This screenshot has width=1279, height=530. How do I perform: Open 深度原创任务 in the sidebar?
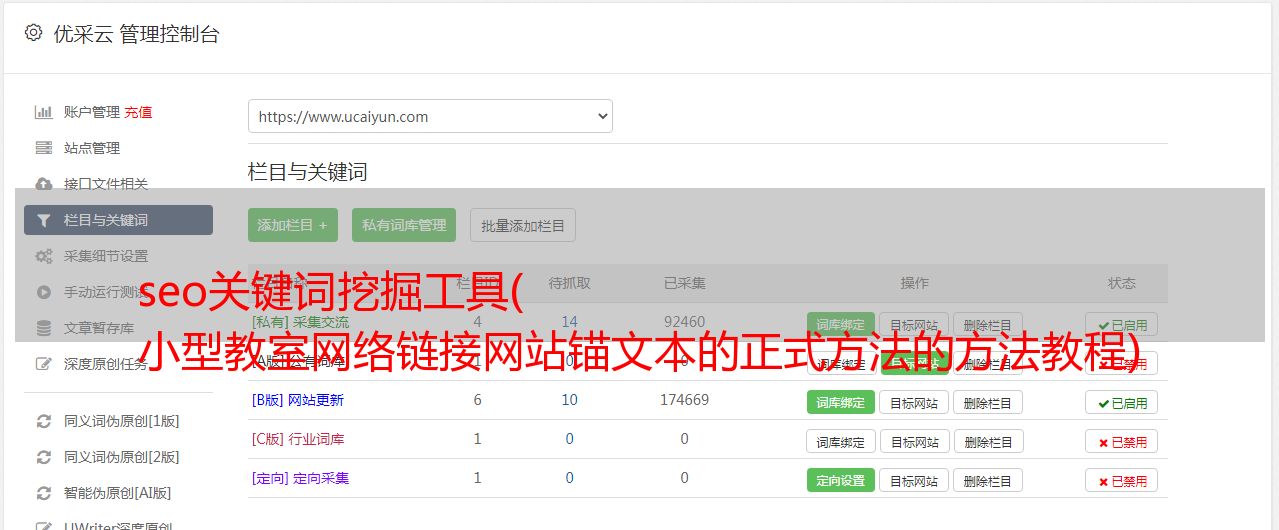pyautogui.click(x=106, y=364)
